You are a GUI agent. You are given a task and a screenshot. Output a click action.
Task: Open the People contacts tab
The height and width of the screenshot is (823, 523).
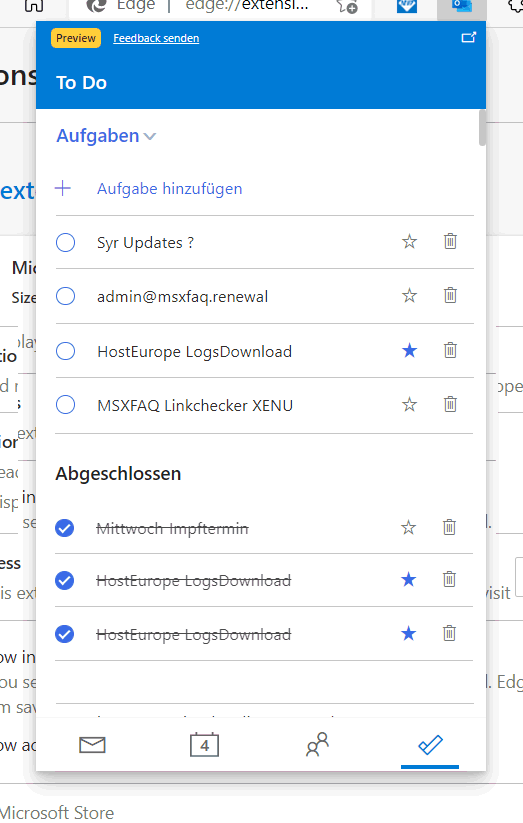pyautogui.click(x=317, y=744)
